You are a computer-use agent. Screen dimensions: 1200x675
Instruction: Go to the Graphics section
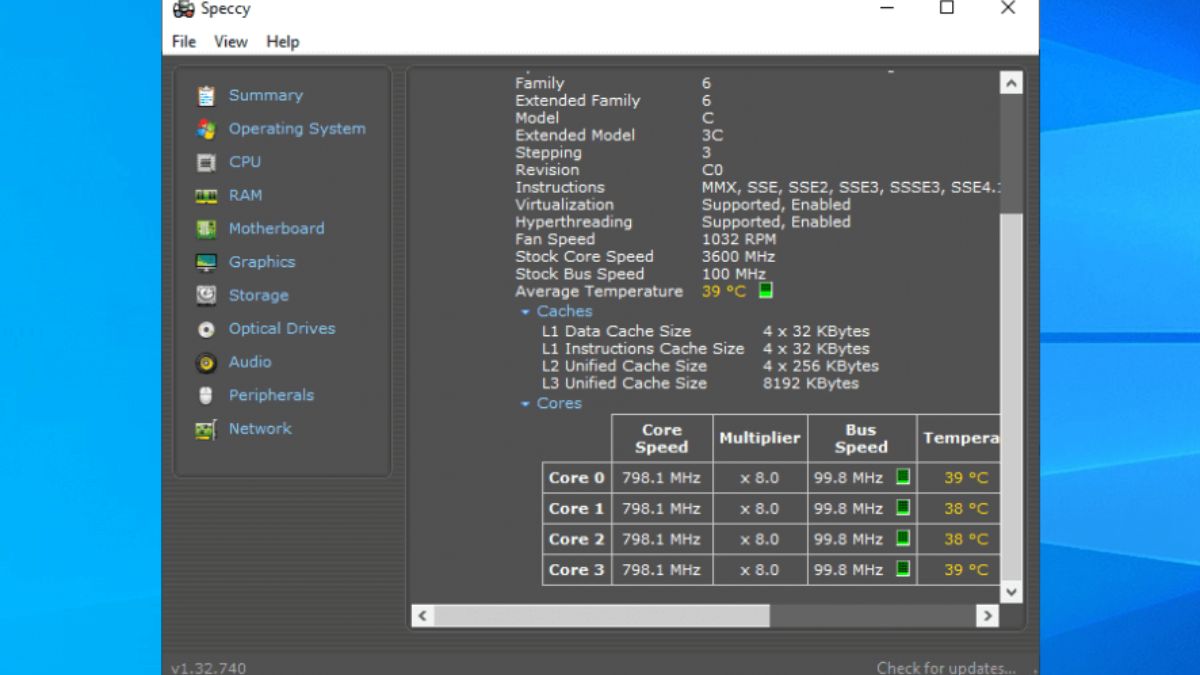coord(262,262)
